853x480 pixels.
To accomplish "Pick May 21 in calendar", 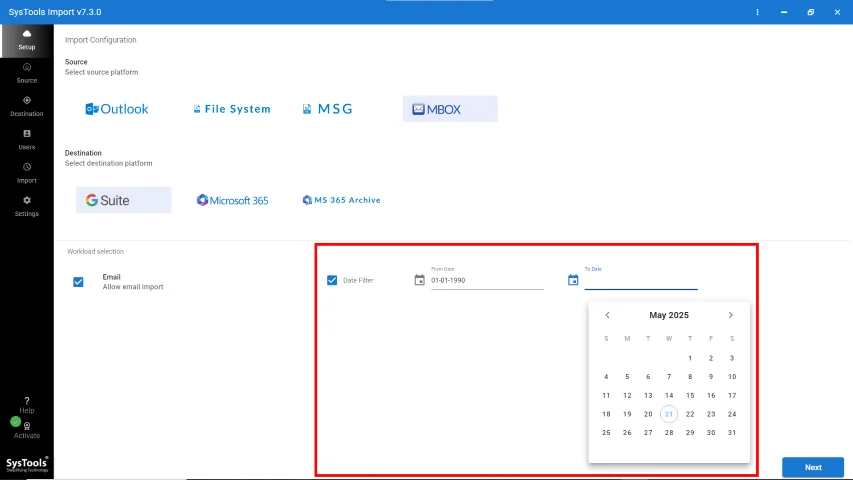I will [669, 414].
